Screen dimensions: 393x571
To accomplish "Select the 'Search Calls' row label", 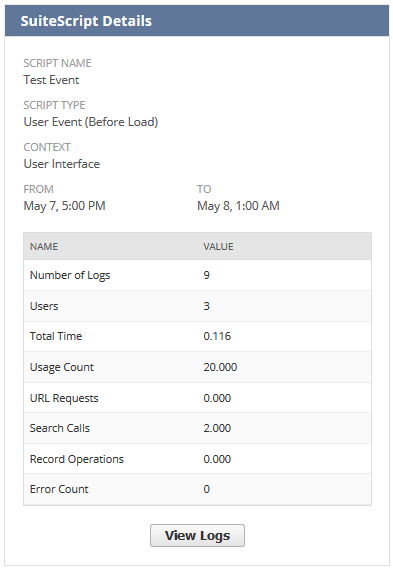I will pos(60,428).
